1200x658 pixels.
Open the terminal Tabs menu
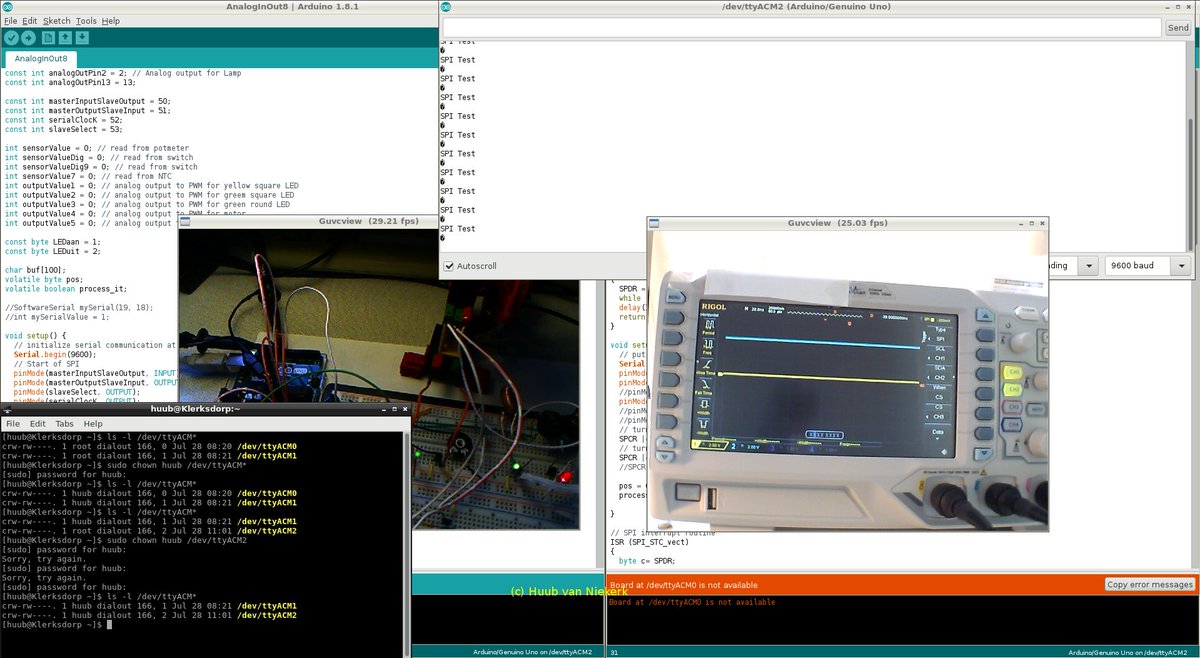point(64,424)
